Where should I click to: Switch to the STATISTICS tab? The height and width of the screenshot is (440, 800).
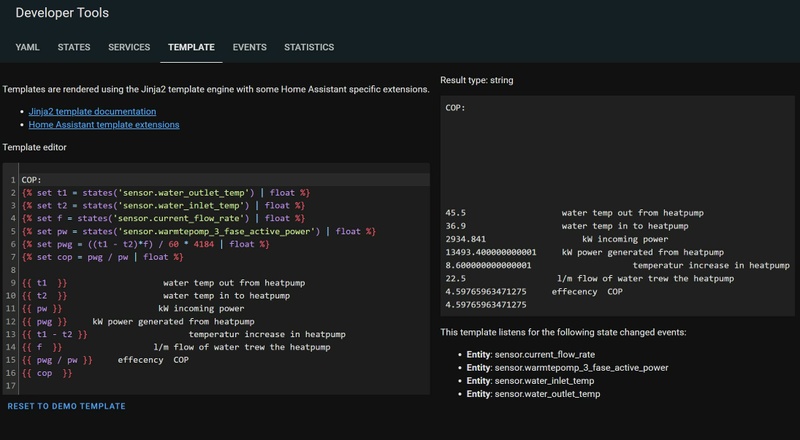click(309, 47)
